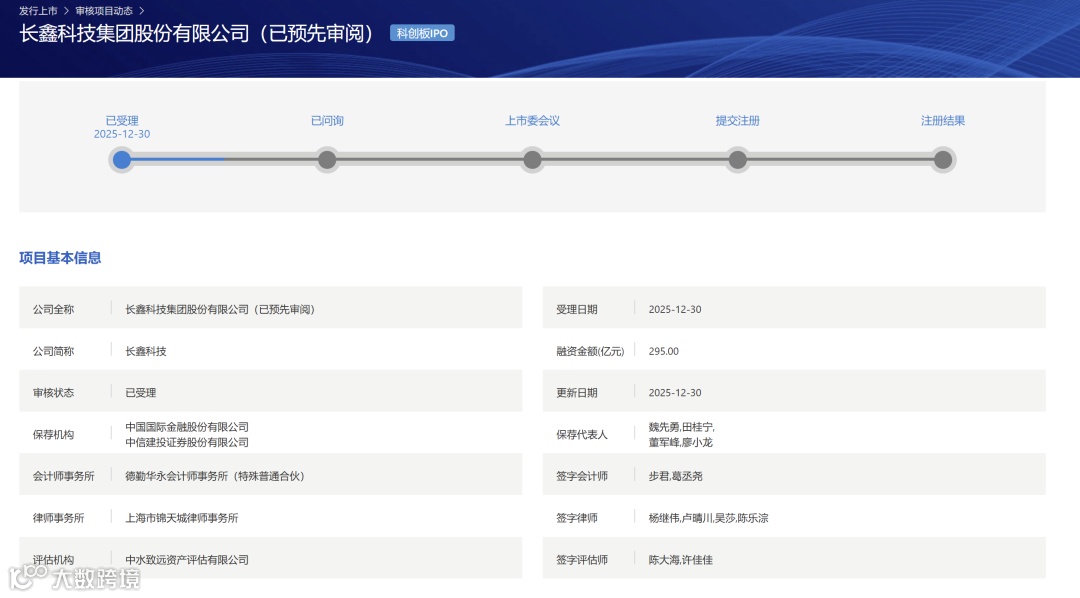
Task: Select the 上市委会议 stage label
Action: [x=532, y=121]
